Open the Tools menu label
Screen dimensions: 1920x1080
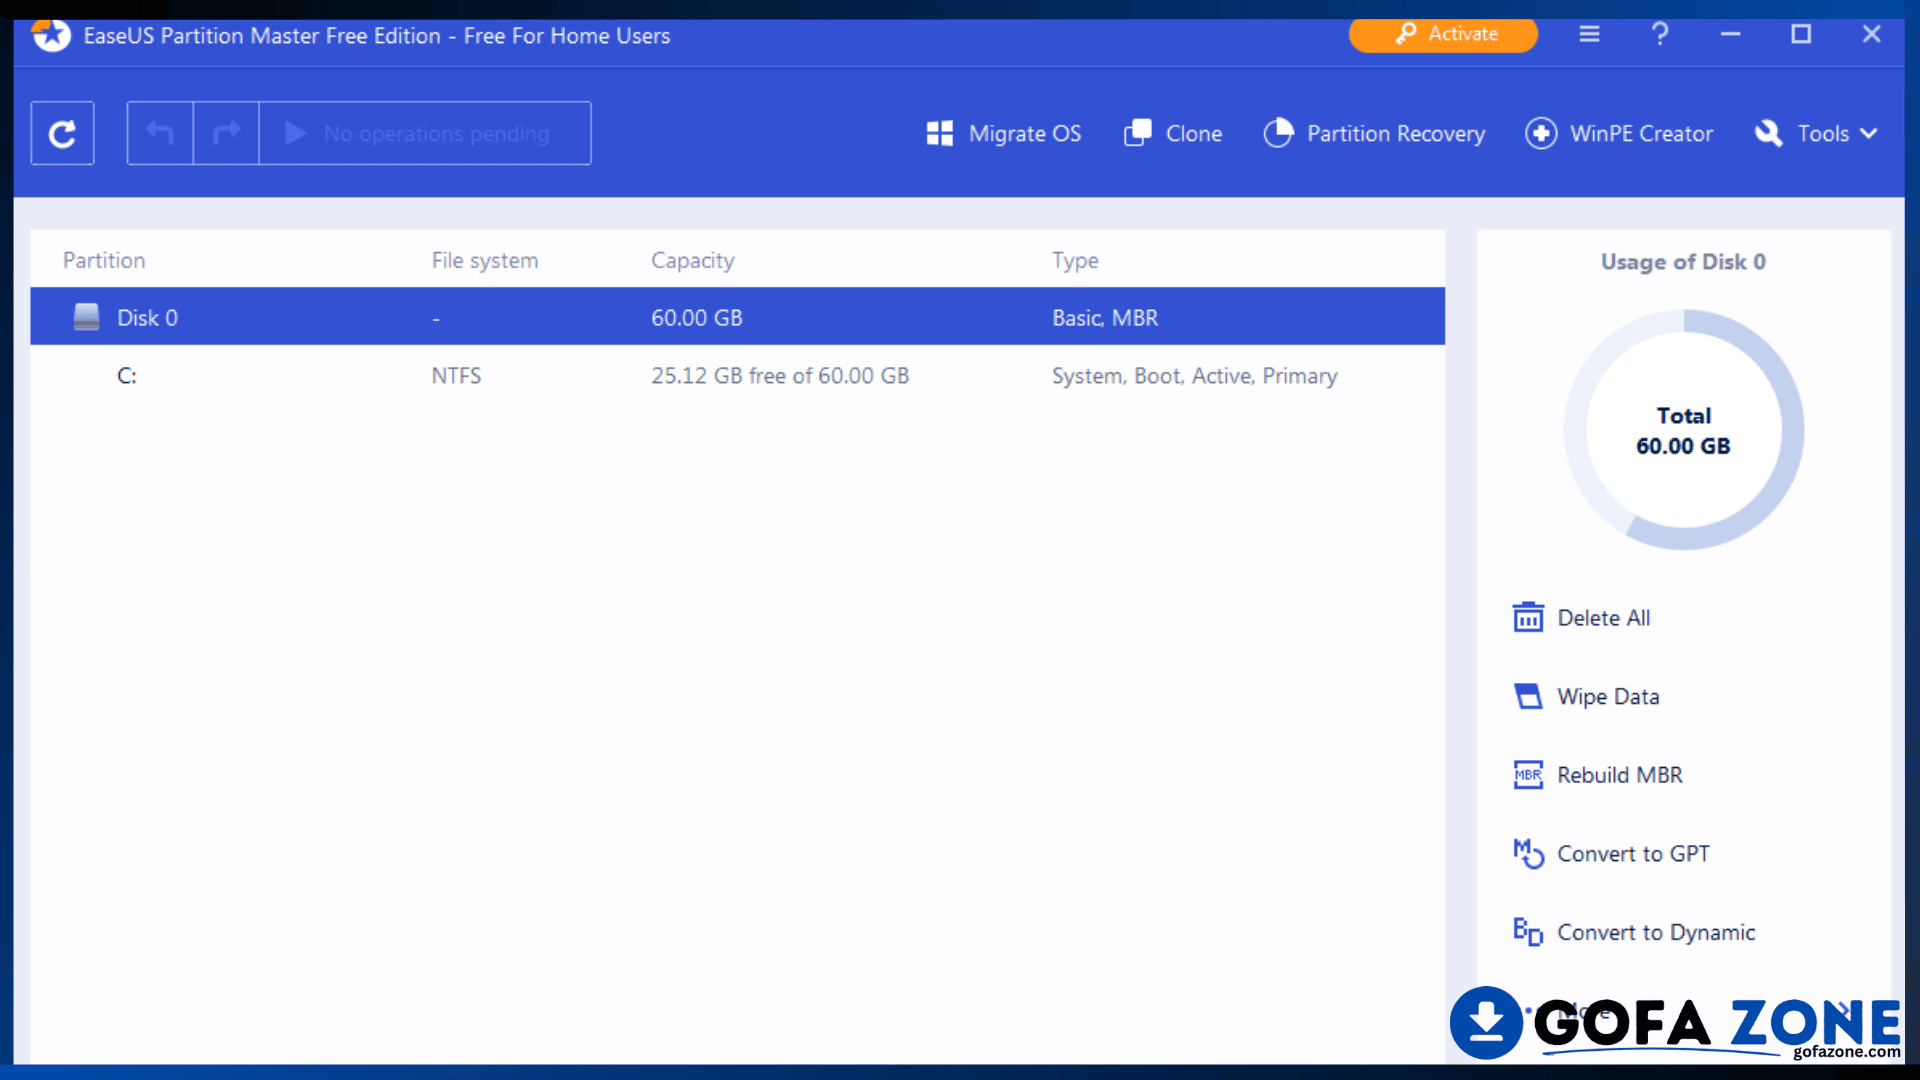[x=1823, y=134]
